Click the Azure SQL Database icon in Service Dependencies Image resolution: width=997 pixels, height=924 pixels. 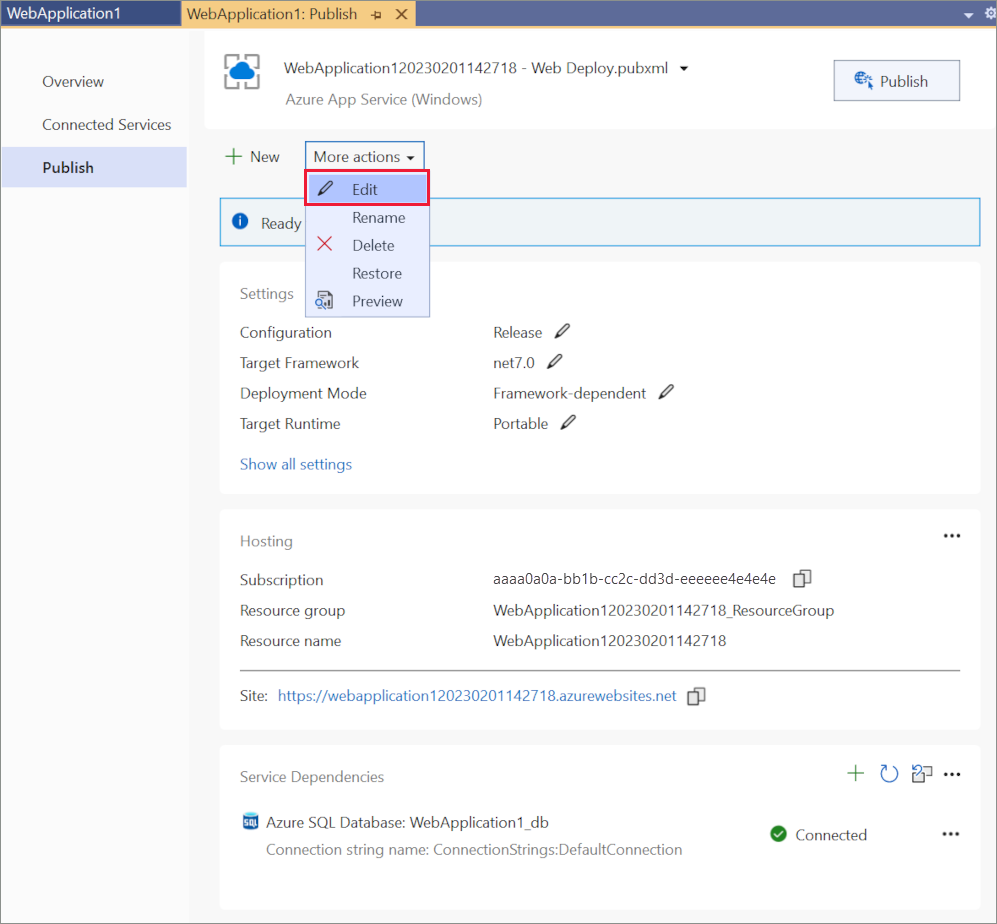pyautogui.click(x=250, y=821)
